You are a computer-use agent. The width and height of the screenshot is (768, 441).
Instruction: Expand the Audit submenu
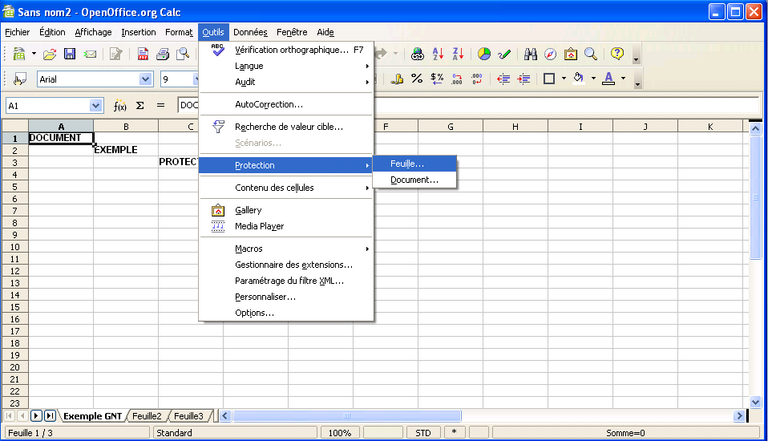click(286, 82)
